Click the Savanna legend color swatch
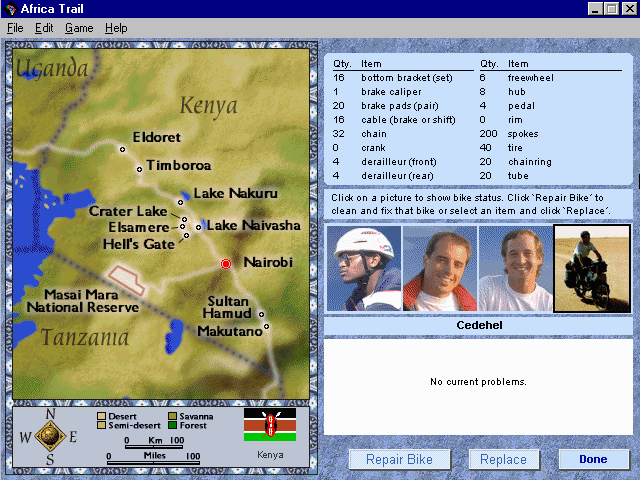The width and height of the screenshot is (640, 480). click(172, 416)
